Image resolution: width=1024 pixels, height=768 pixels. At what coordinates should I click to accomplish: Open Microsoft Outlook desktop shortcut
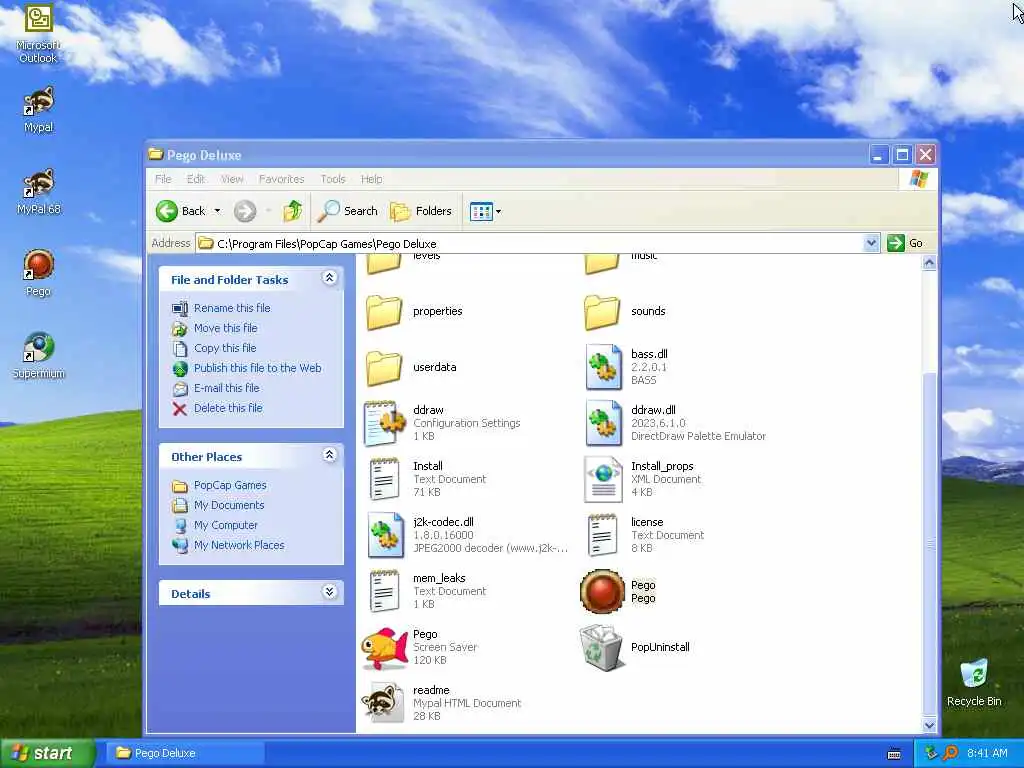coord(39,33)
